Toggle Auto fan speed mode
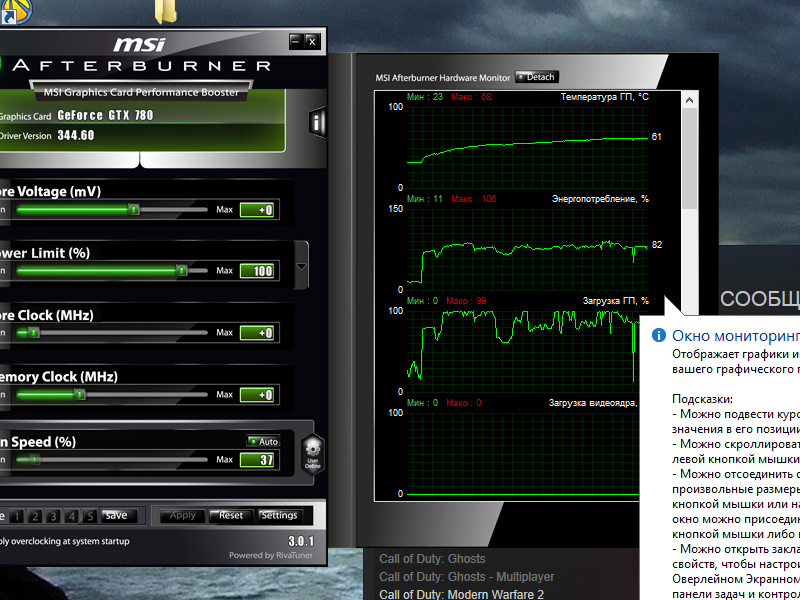800x600 pixels. (263, 441)
